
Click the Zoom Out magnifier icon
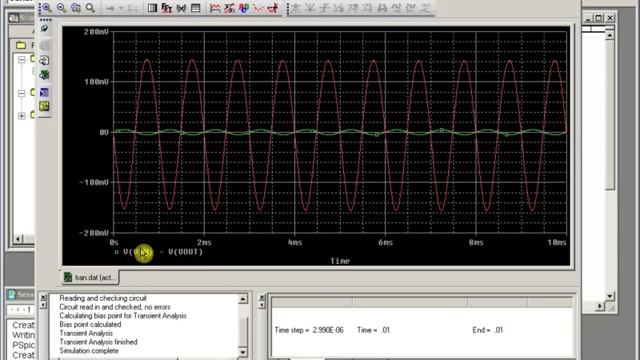tap(62, 8)
